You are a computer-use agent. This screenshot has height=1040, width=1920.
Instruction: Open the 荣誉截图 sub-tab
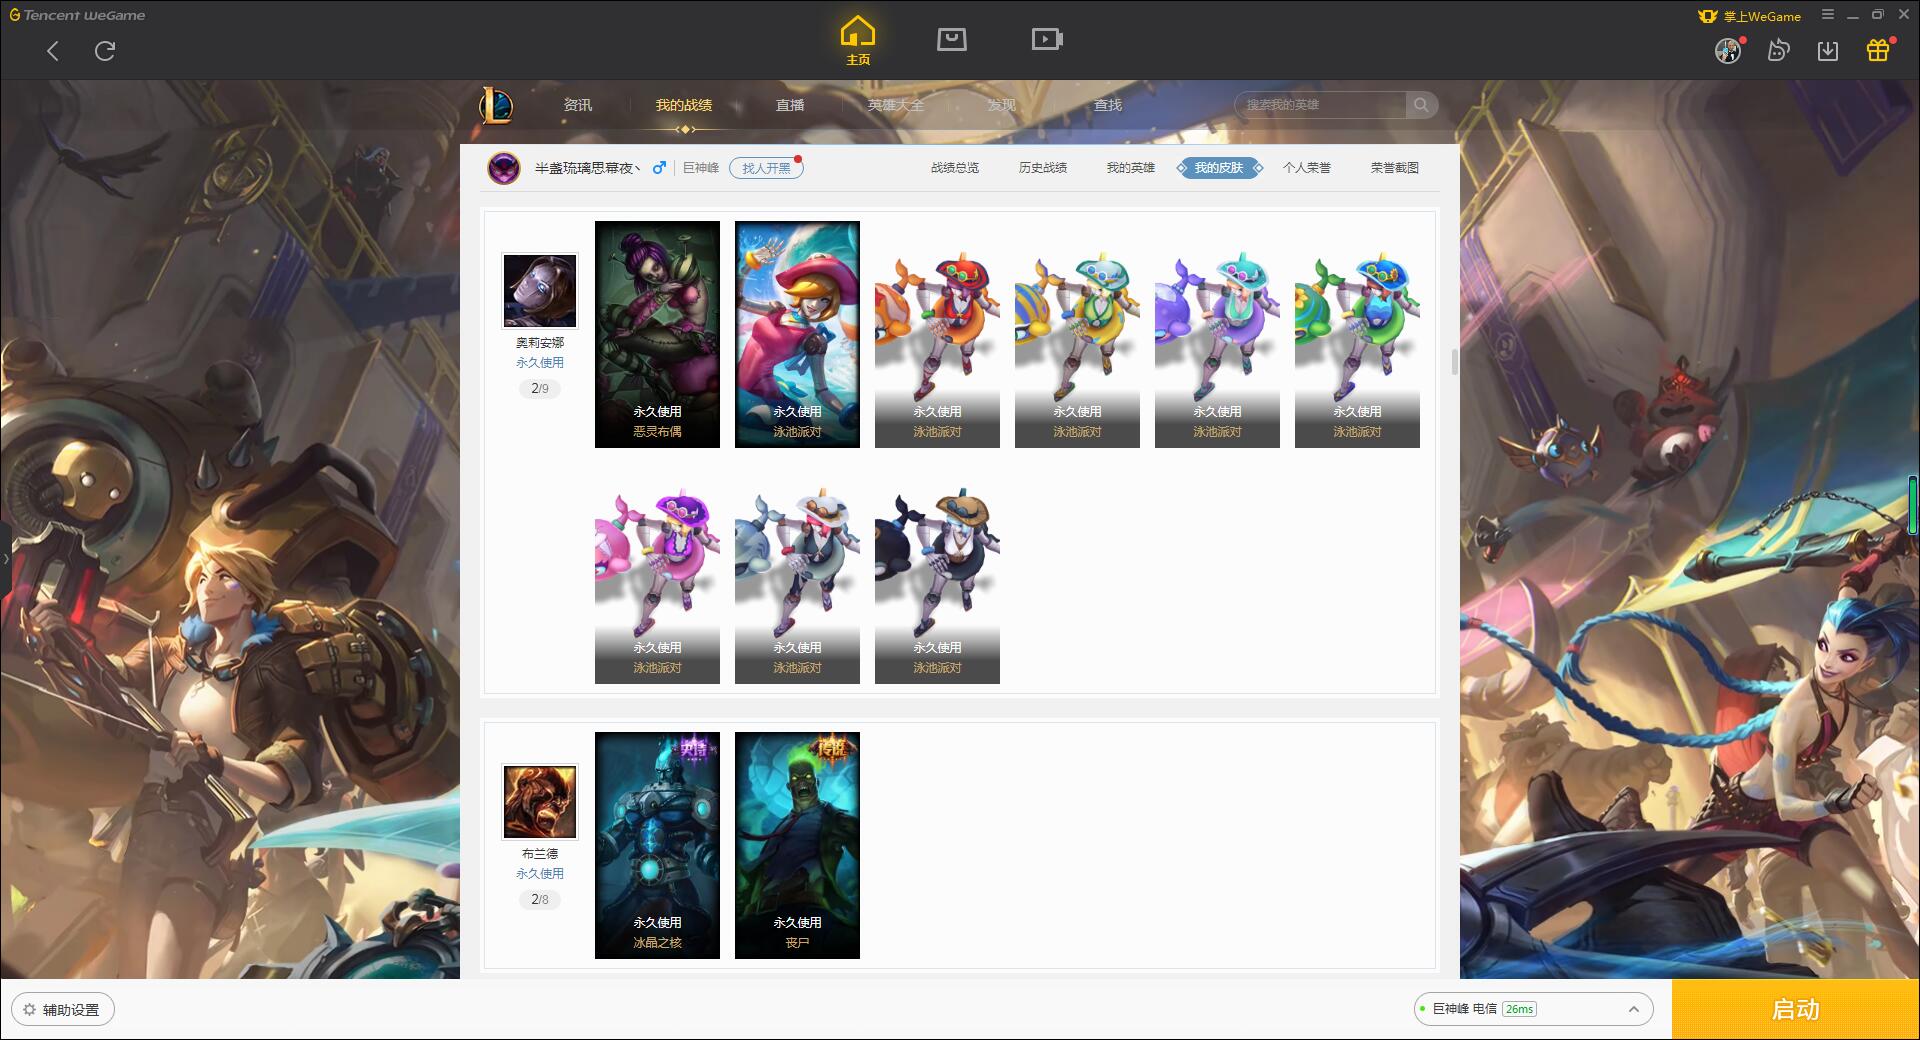pyautogui.click(x=1395, y=168)
